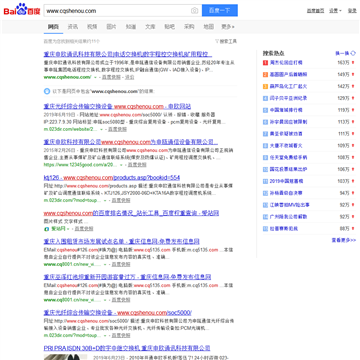Click the red rank 1 badge in hot searches
Viewport: 360px width, 360px height.
point(265,63)
